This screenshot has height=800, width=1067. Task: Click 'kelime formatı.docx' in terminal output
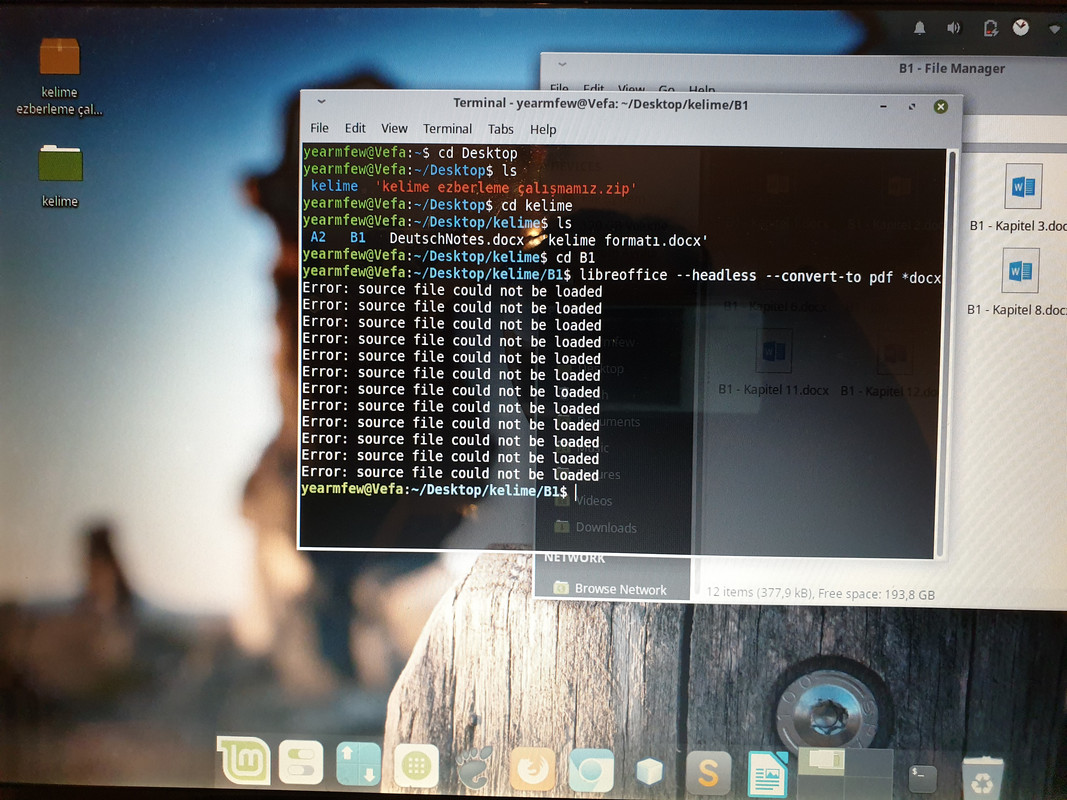pyautogui.click(x=625, y=240)
